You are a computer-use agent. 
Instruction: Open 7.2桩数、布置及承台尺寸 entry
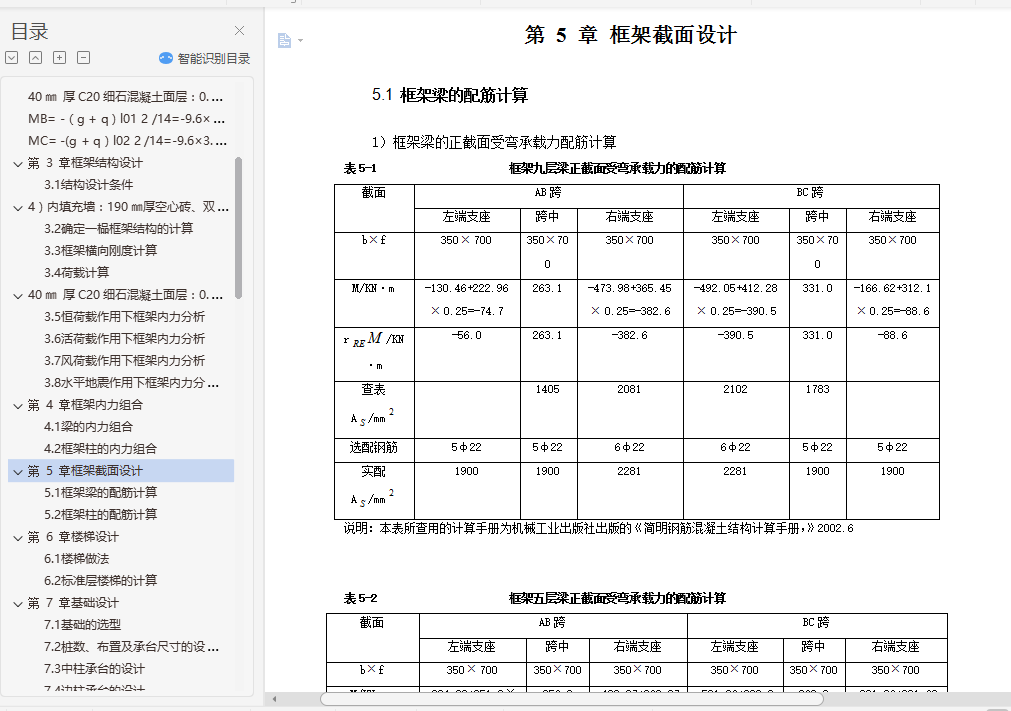click(x=132, y=647)
